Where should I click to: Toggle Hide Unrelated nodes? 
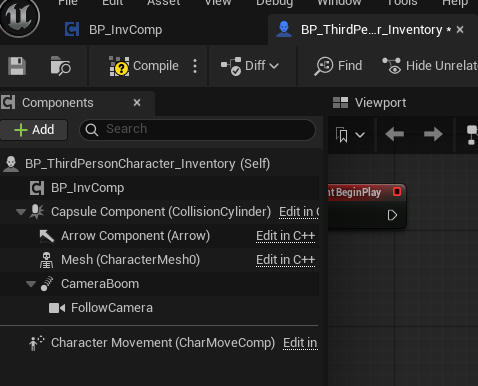coord(430,66)
